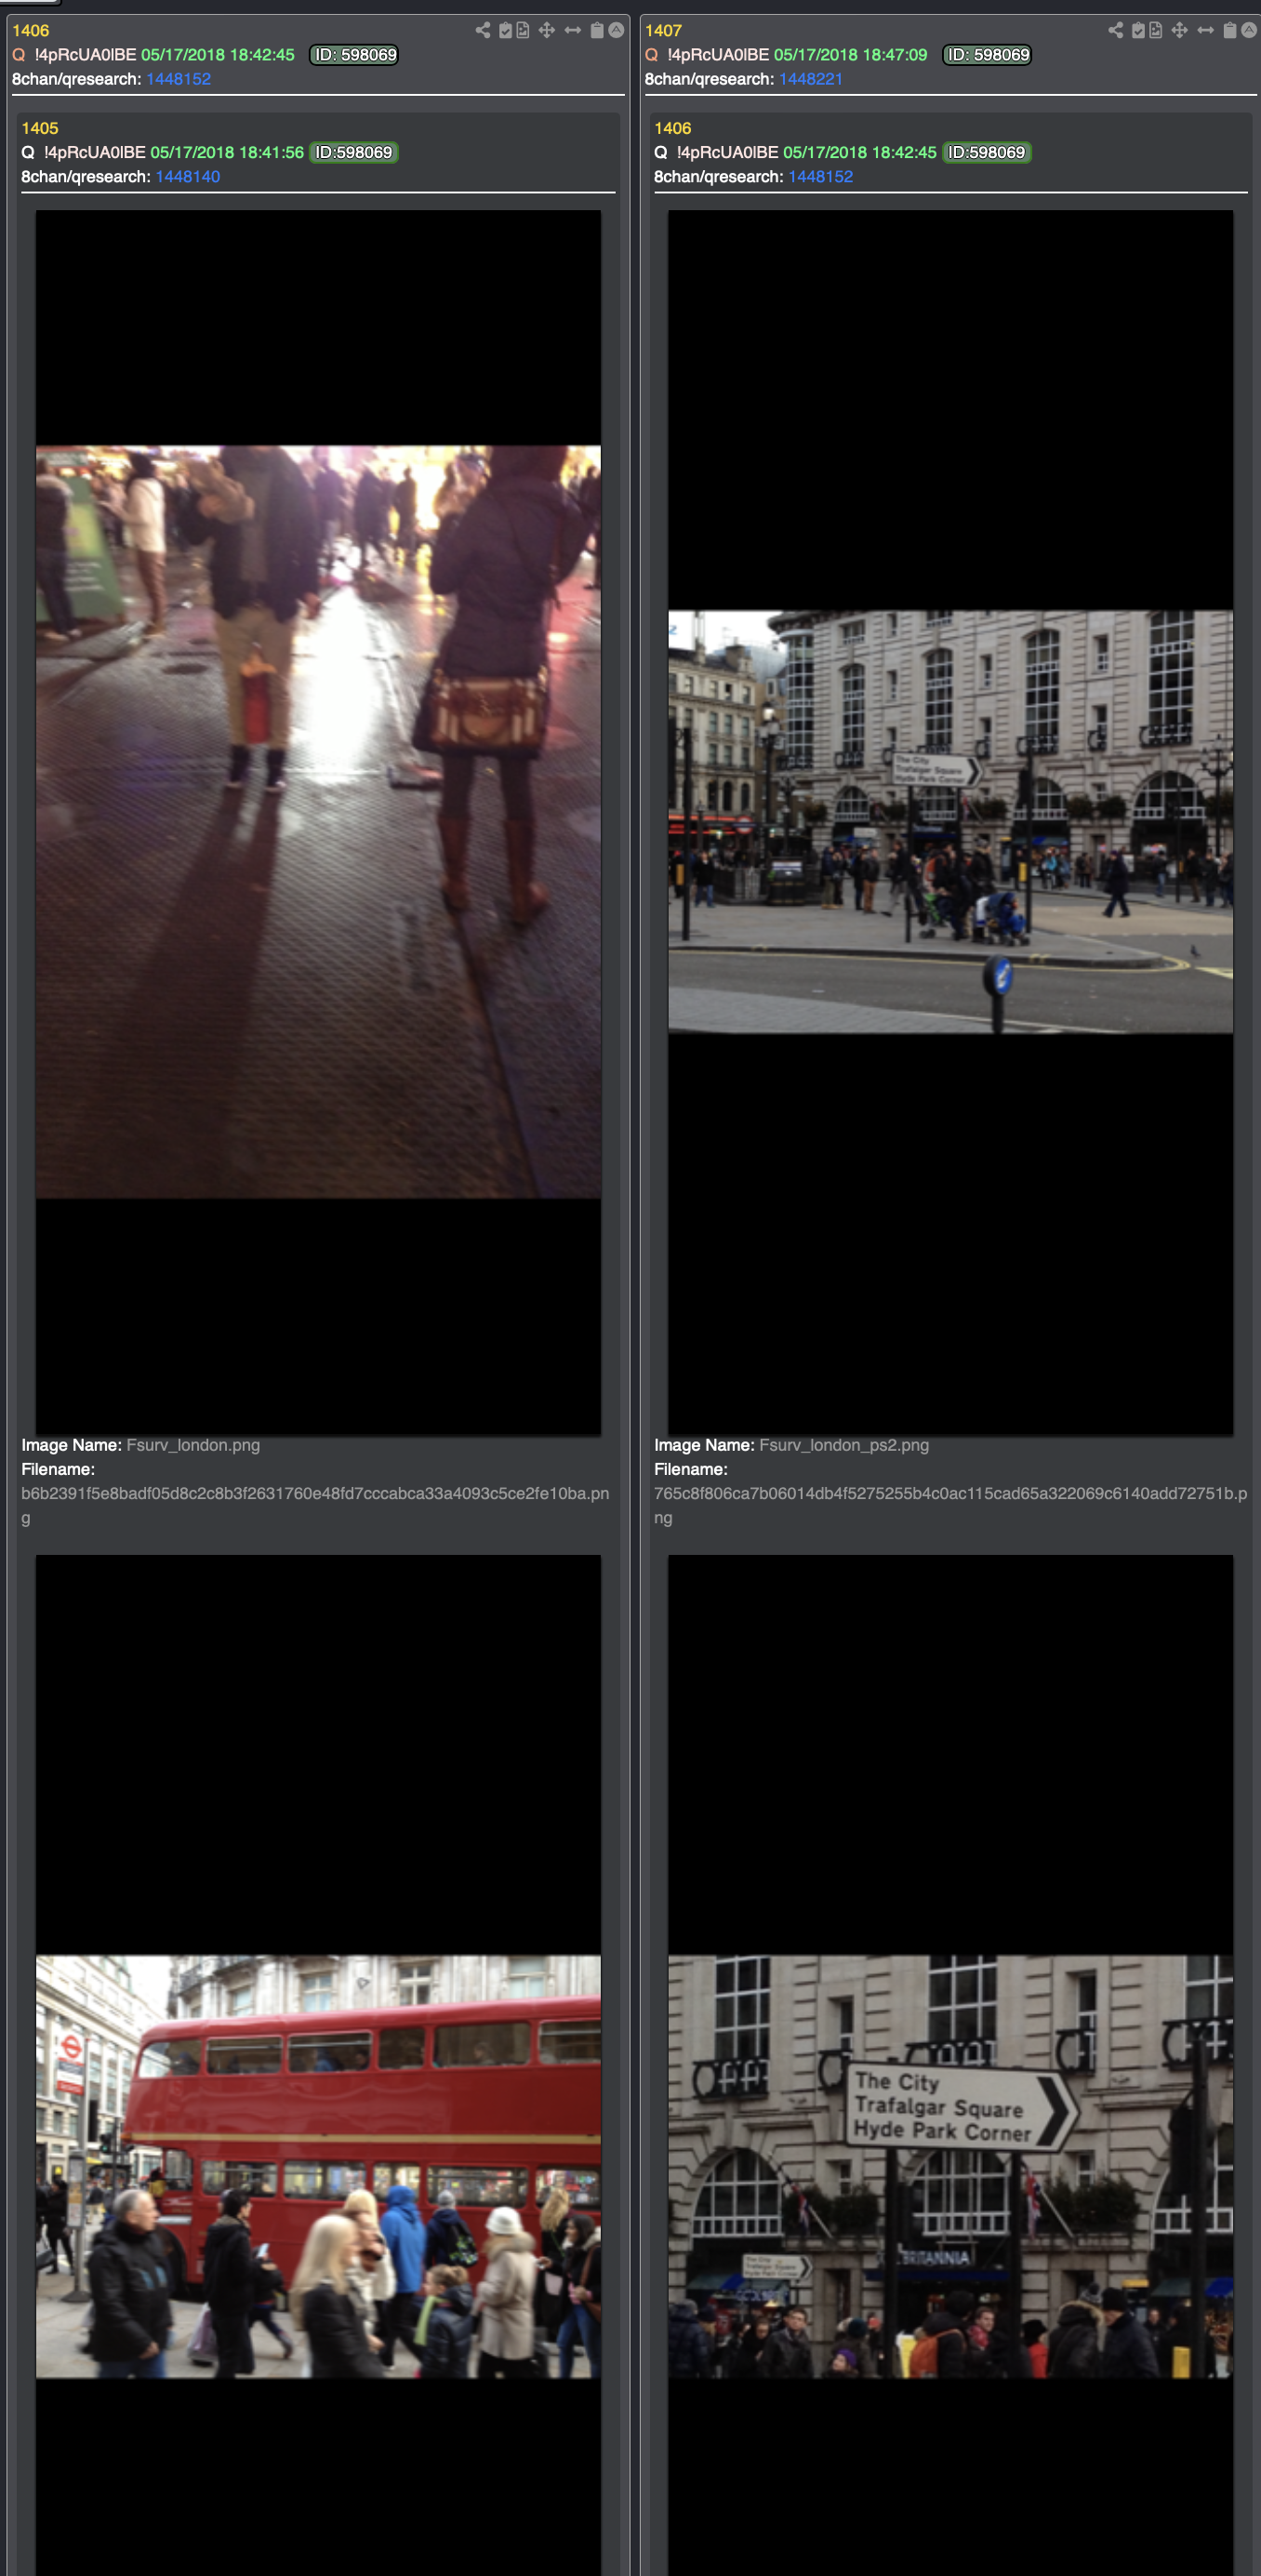The image size is (1261, 2576).
Task: Click the share icon on post 1406
Action: point(483,30)
